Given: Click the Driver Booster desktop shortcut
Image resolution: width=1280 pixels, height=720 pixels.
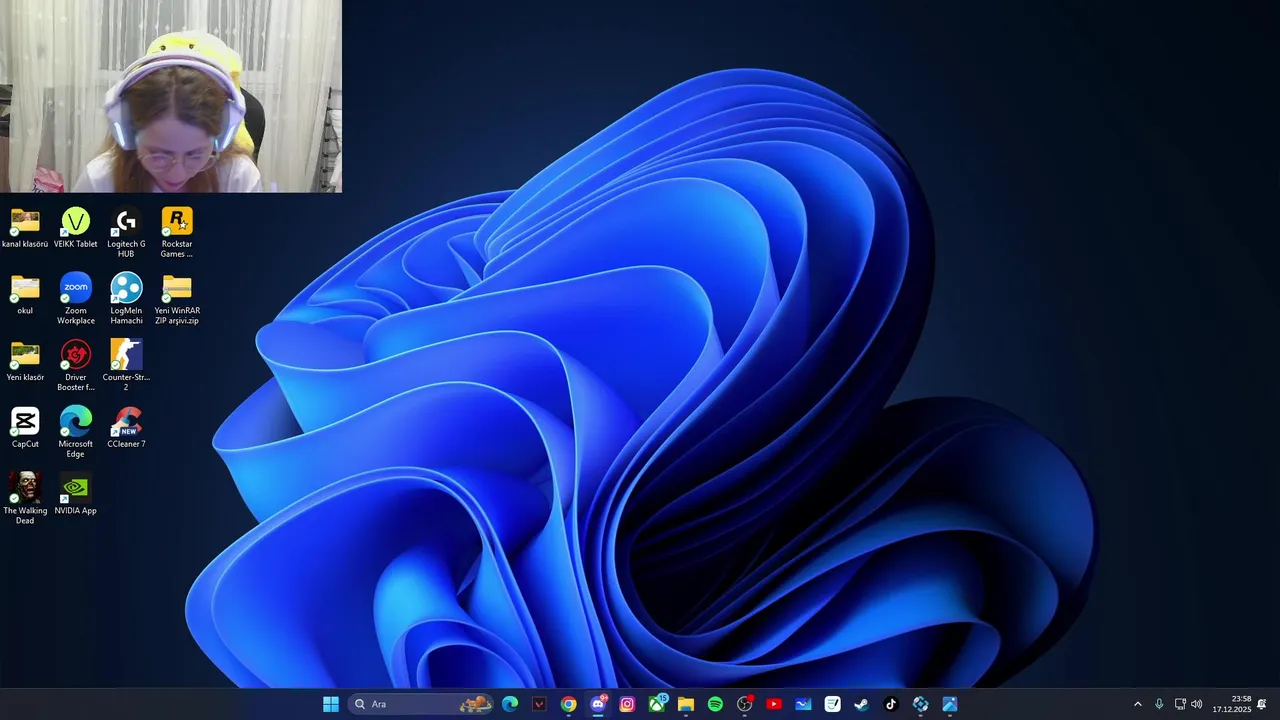Looking at the screenshot, I should [x=76, y=366].
